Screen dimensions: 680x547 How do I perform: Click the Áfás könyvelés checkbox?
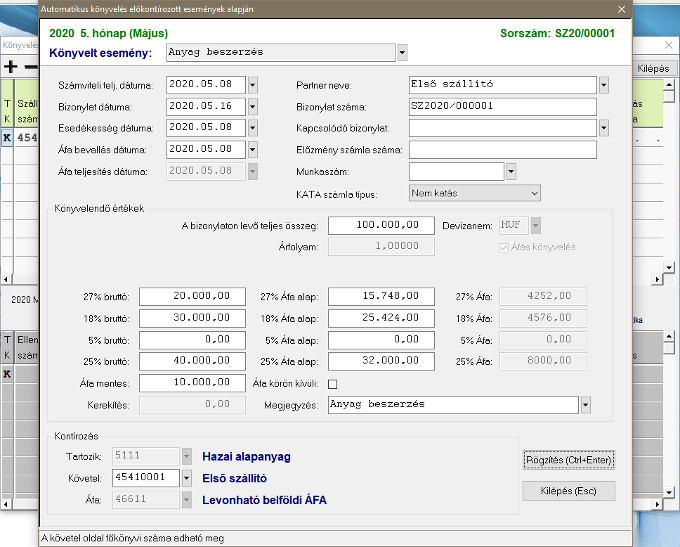[503, 246]
